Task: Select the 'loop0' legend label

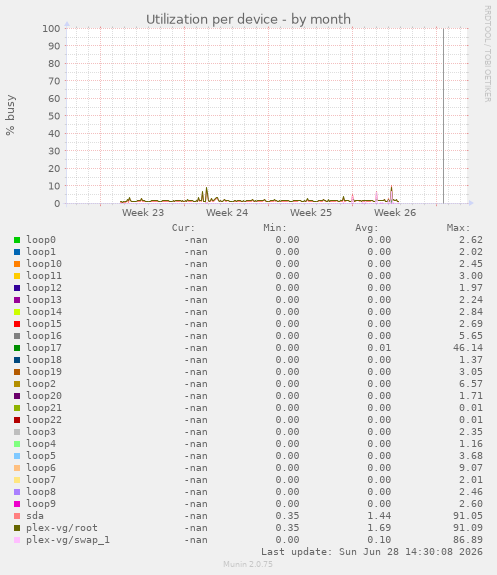Action: (x=41, y=240)
